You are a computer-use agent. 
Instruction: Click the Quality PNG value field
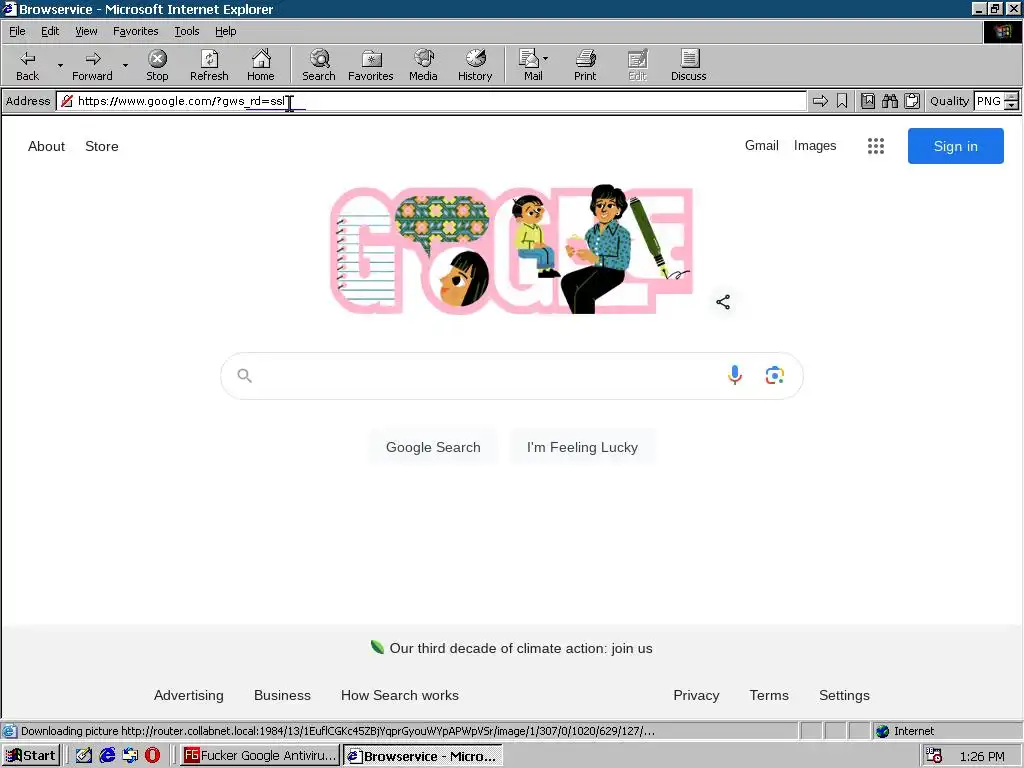[989, 101]
